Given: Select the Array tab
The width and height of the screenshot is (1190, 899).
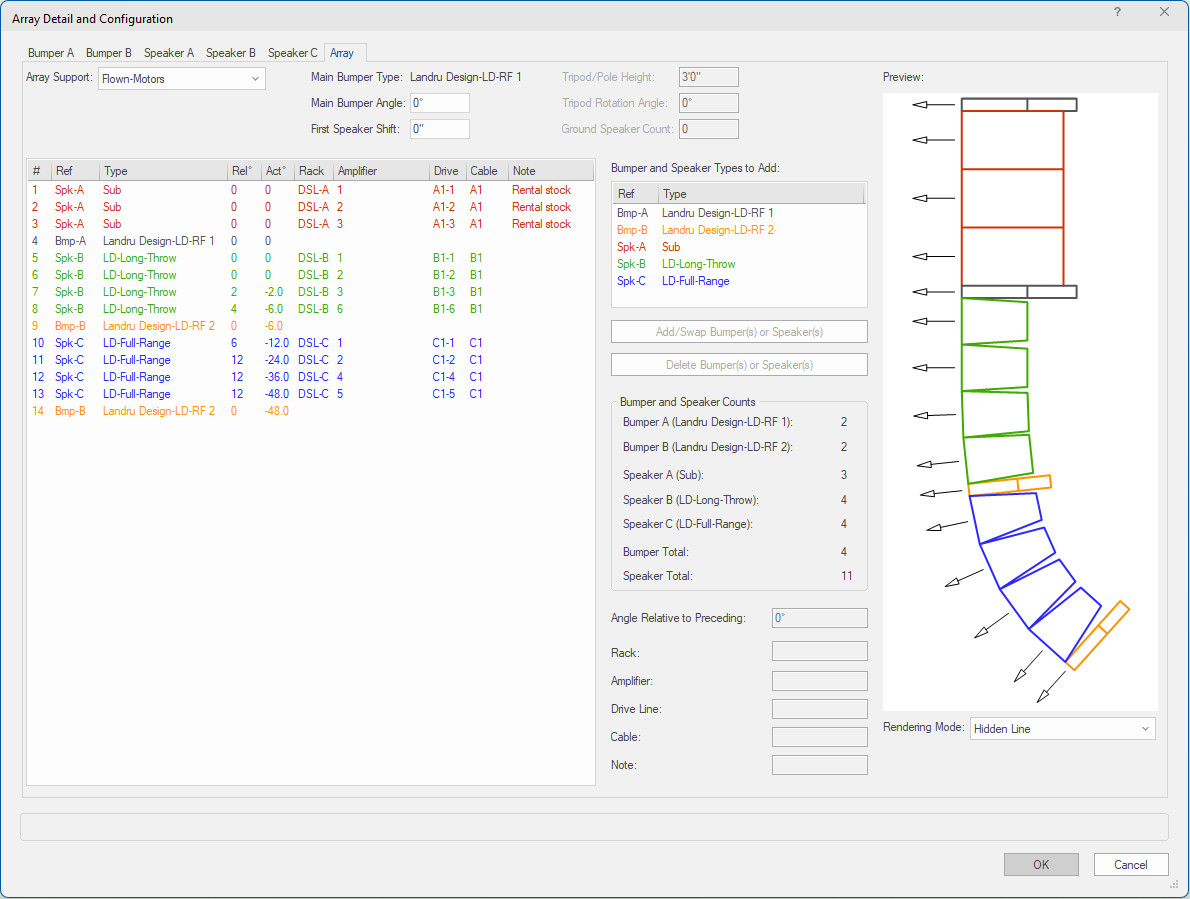Looking at the screenshot, I should click(x=342, y=53).
